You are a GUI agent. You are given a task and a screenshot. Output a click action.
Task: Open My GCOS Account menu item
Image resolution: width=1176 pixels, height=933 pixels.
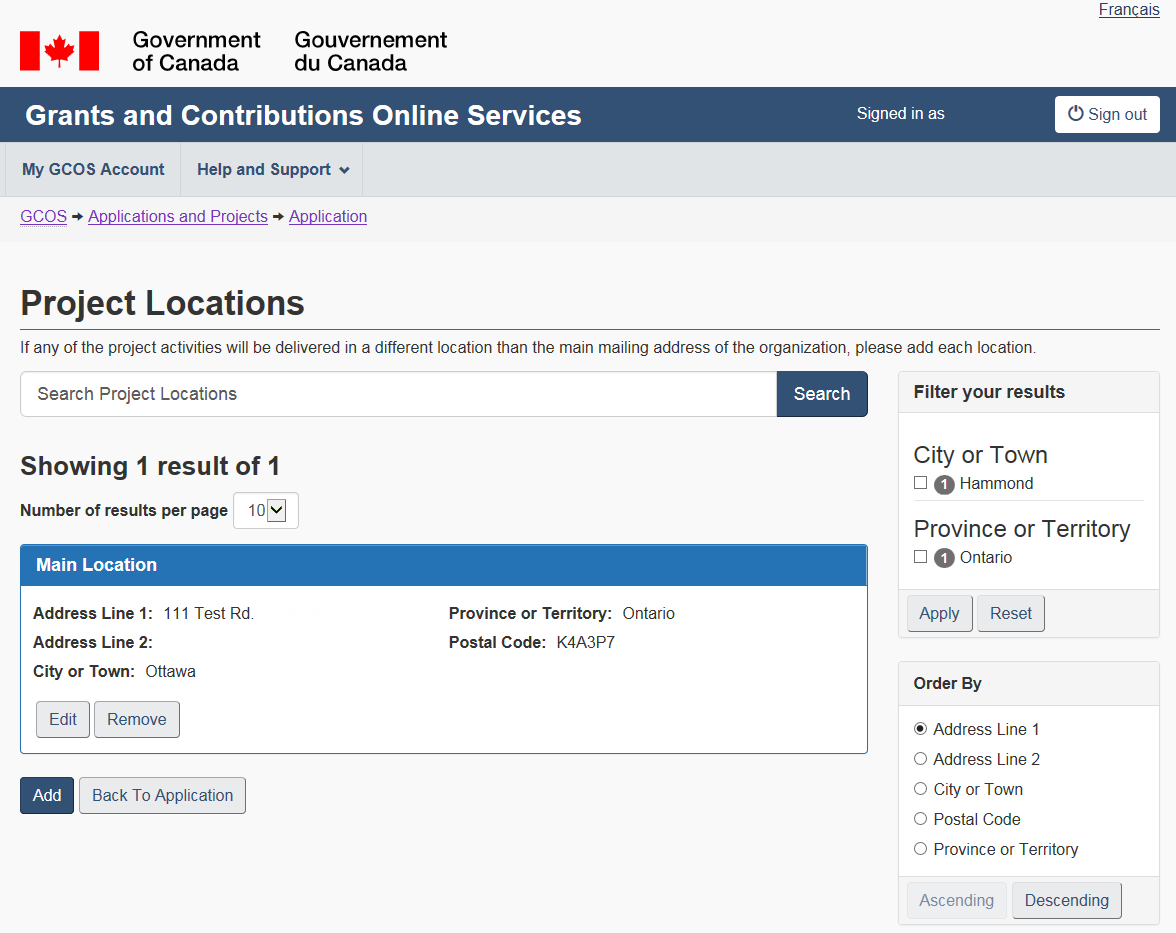(x=93, y=169)
